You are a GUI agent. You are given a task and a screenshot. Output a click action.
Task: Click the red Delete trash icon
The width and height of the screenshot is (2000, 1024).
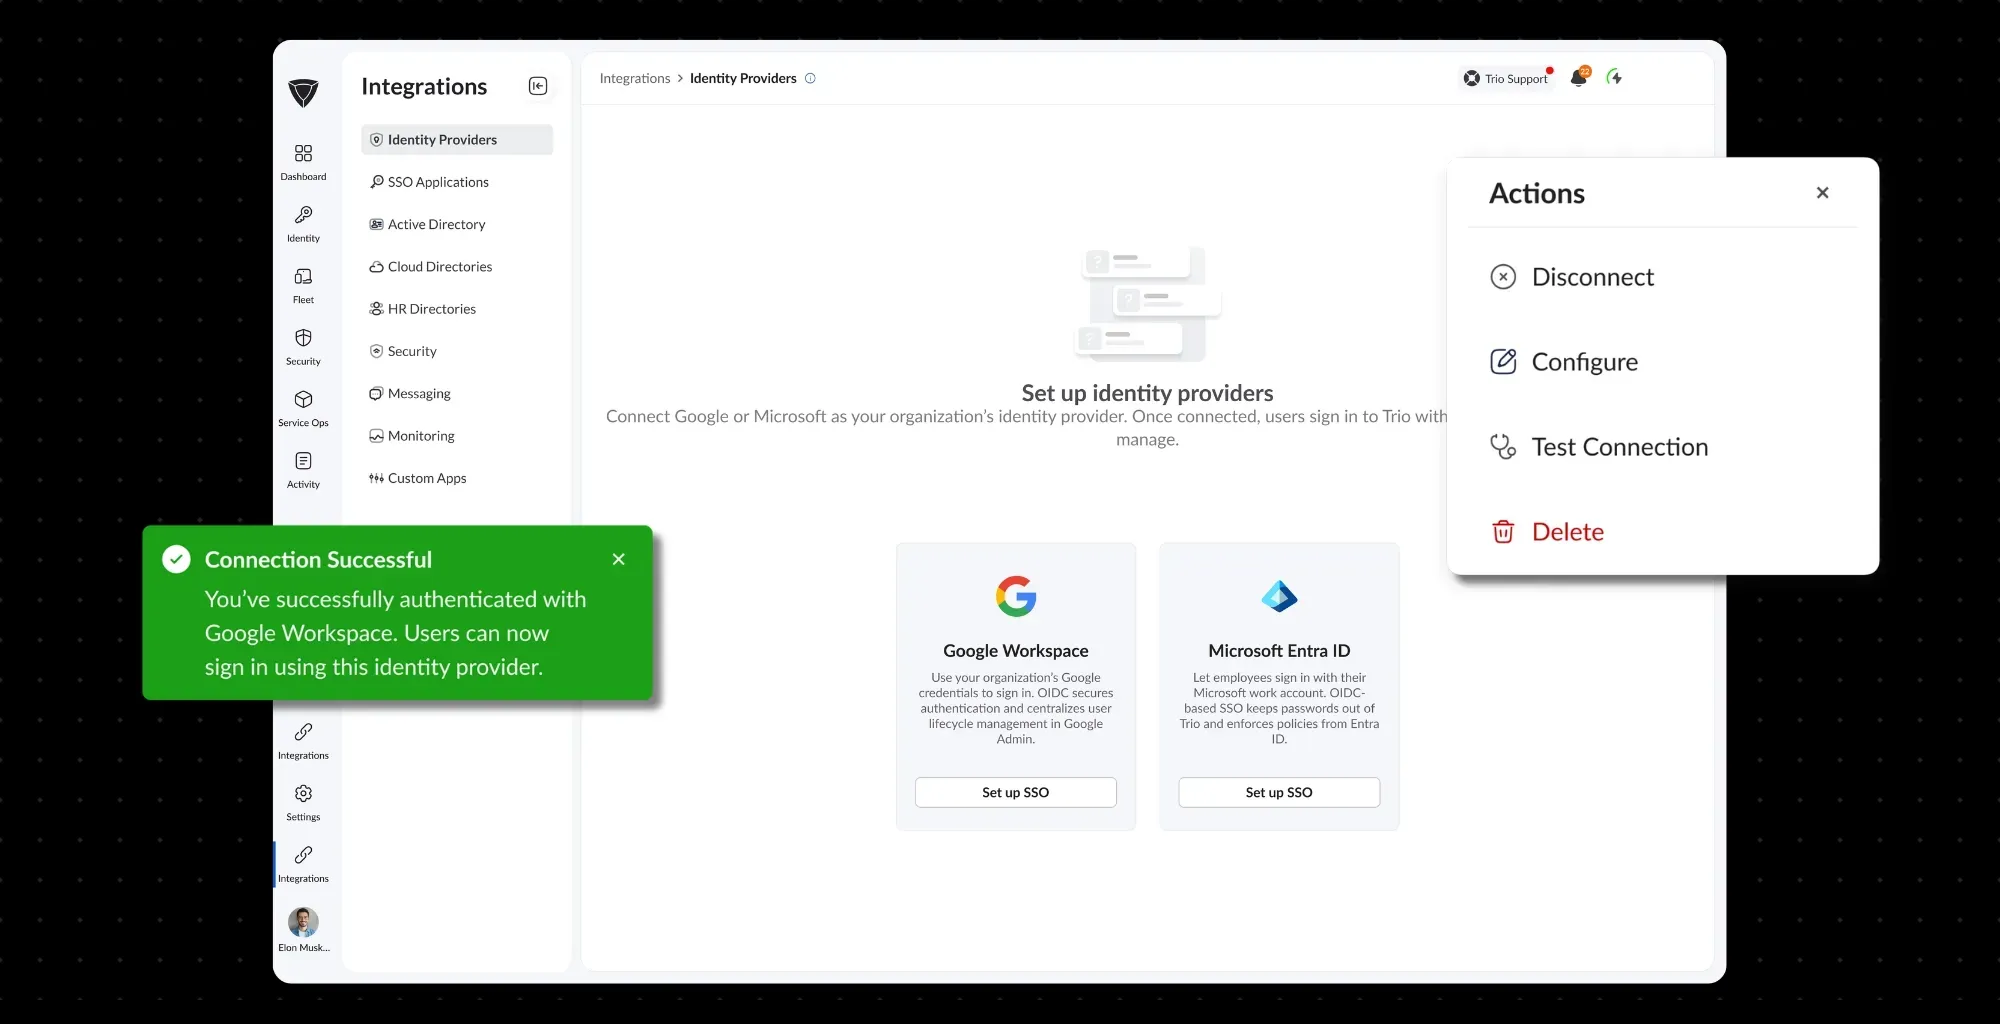coord(1503,532)
